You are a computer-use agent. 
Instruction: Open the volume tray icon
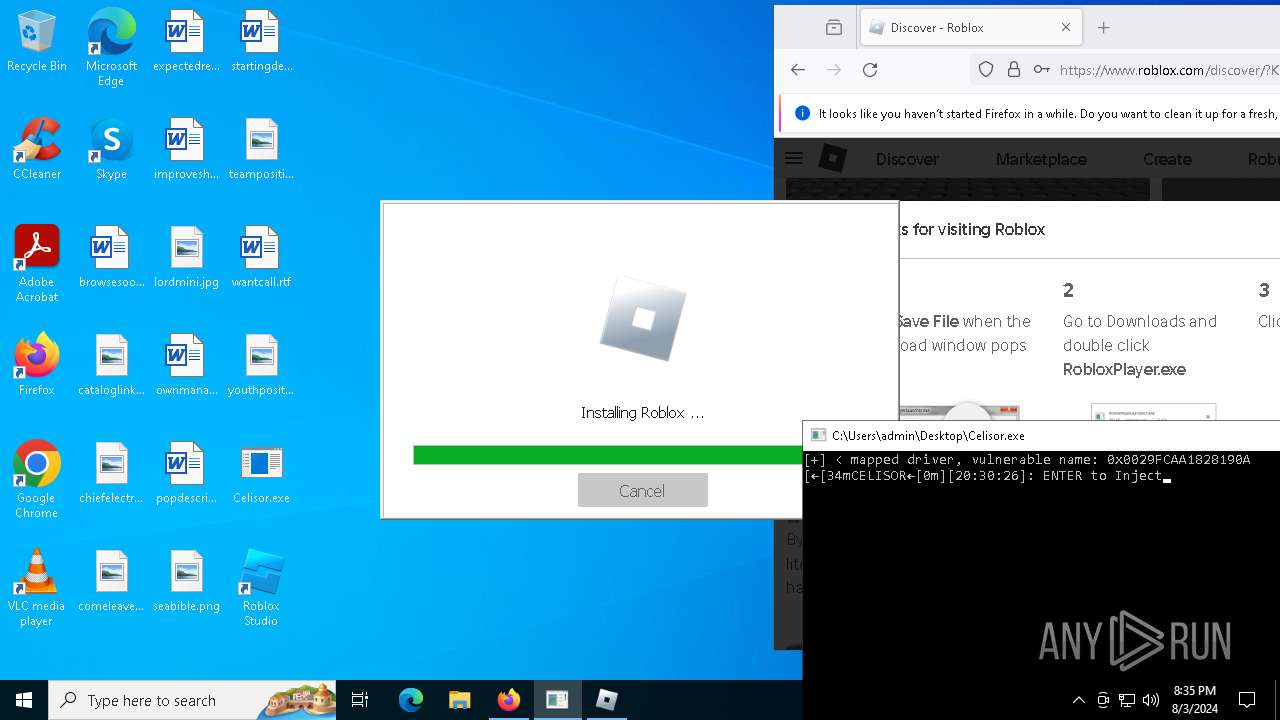(x=1151, y=700)
